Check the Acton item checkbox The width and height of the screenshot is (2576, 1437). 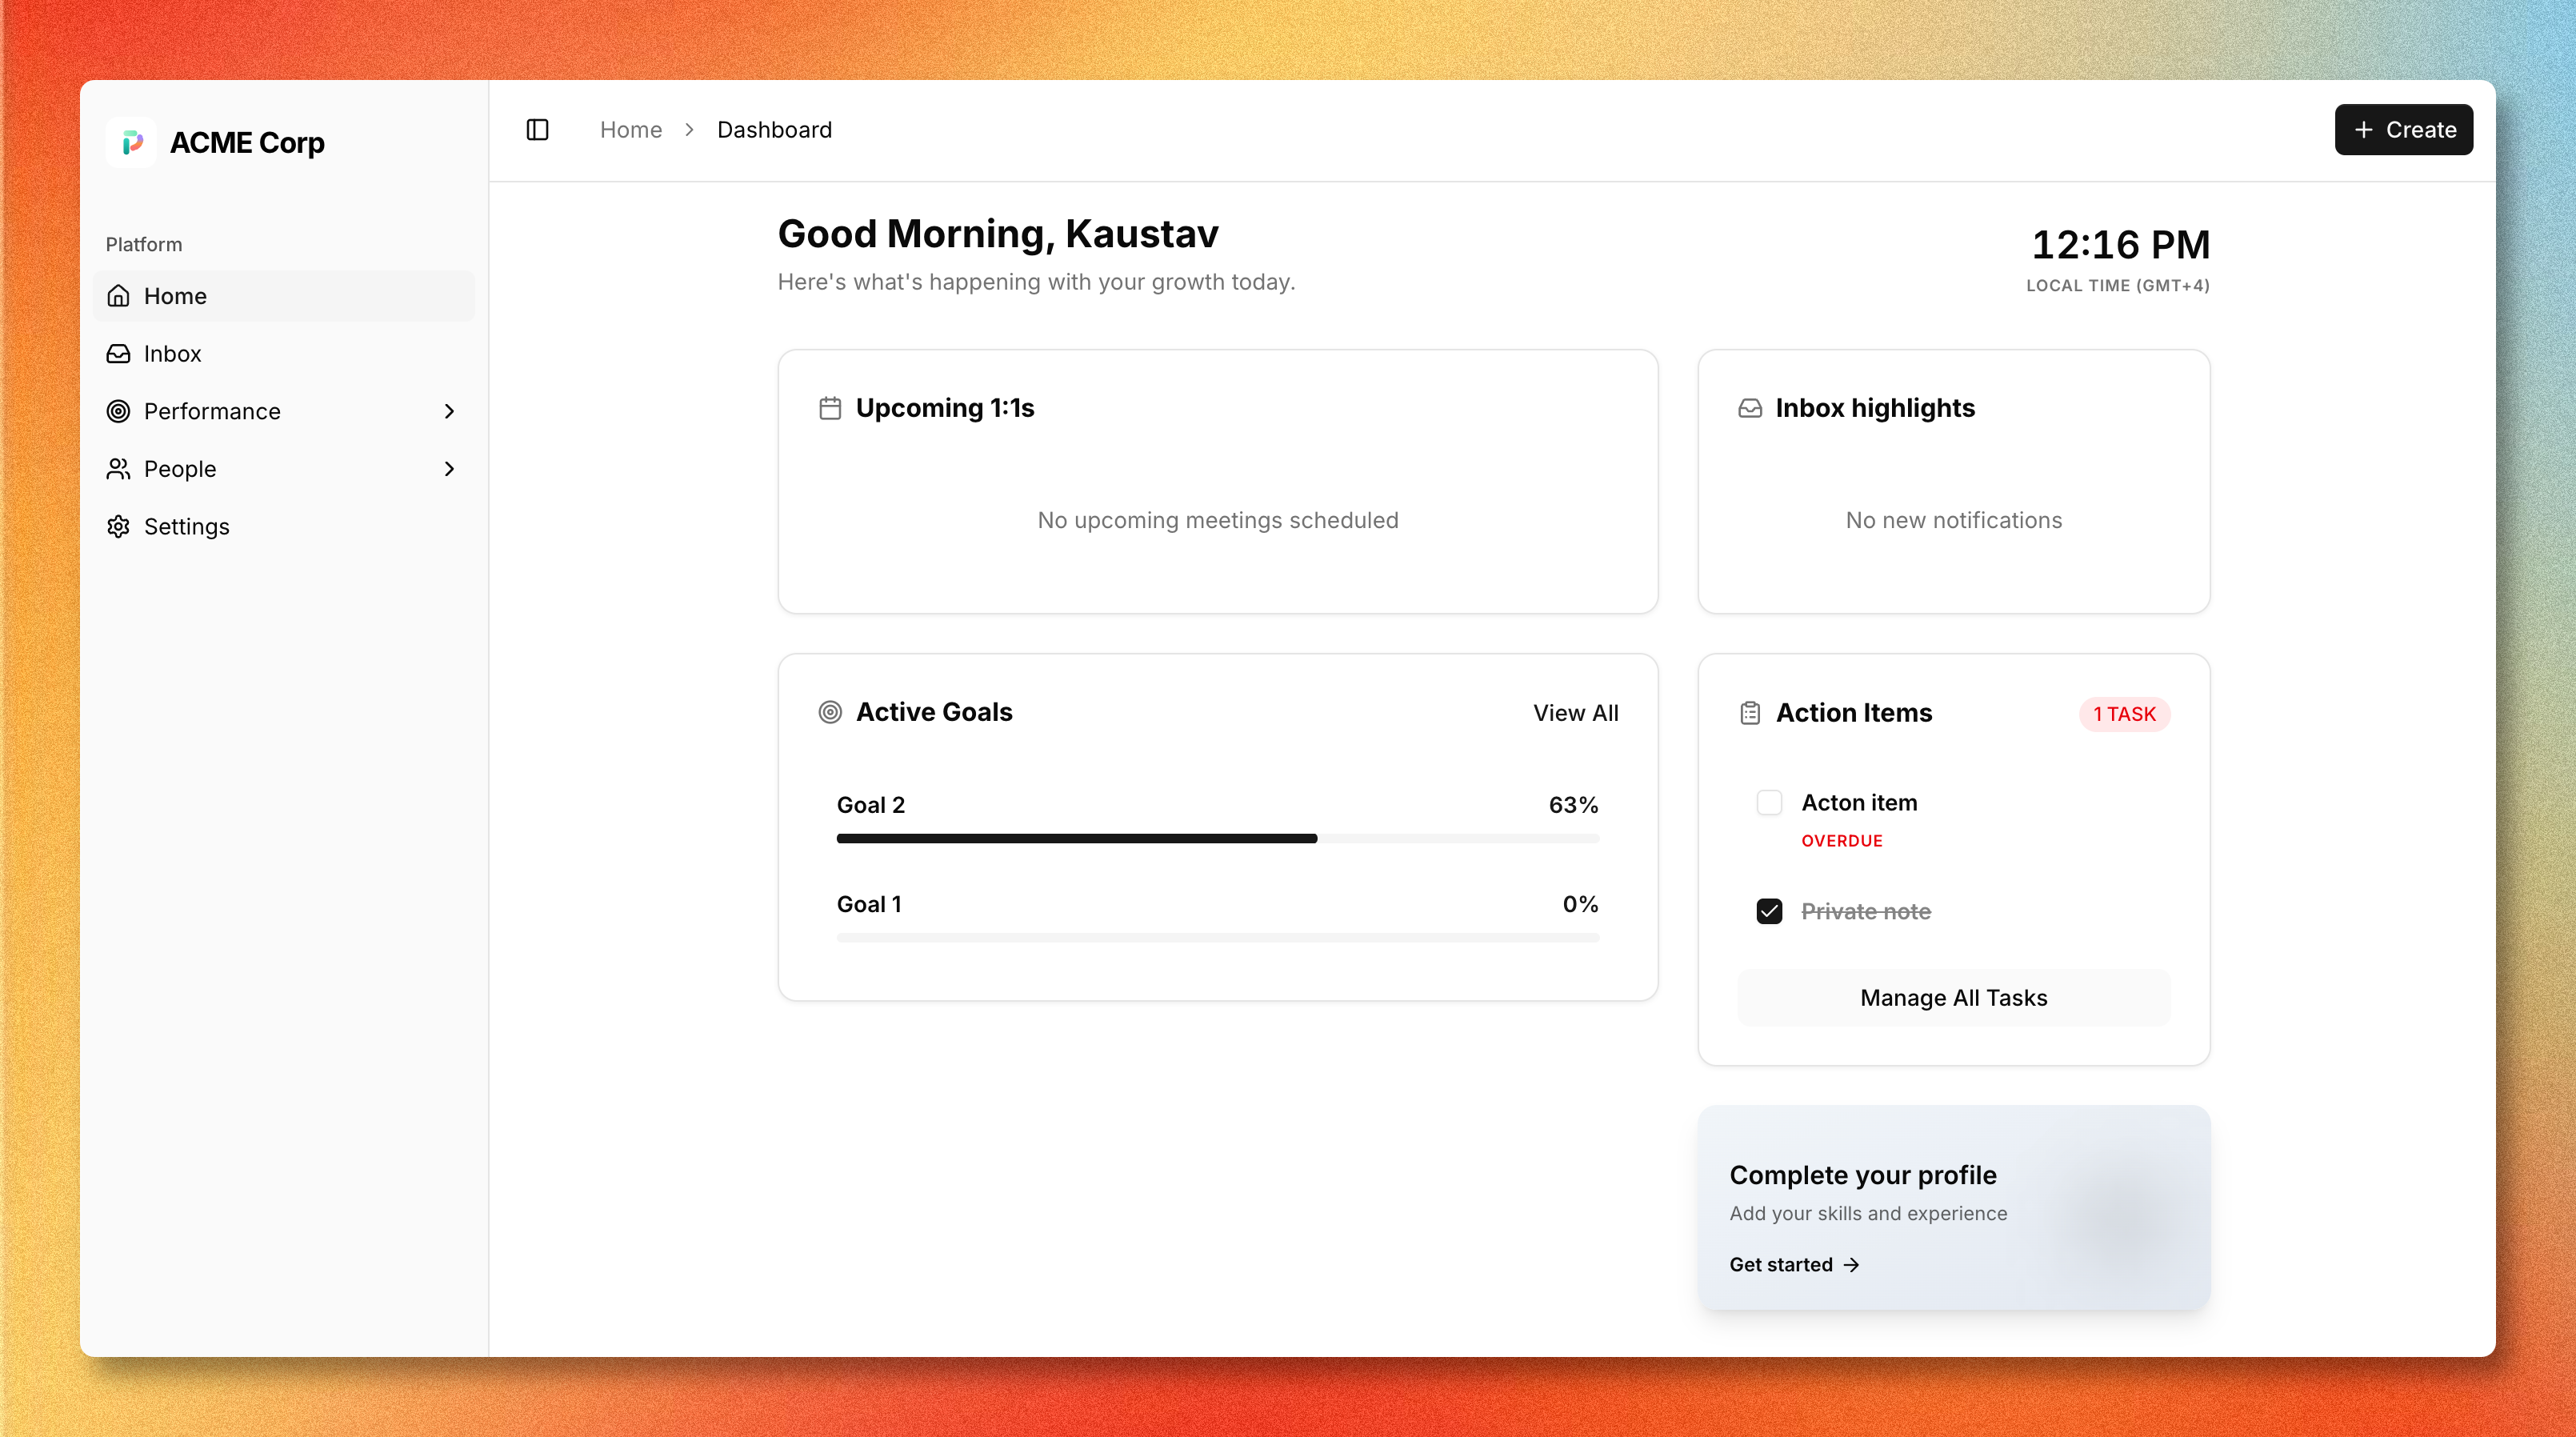coord(1770,802)
